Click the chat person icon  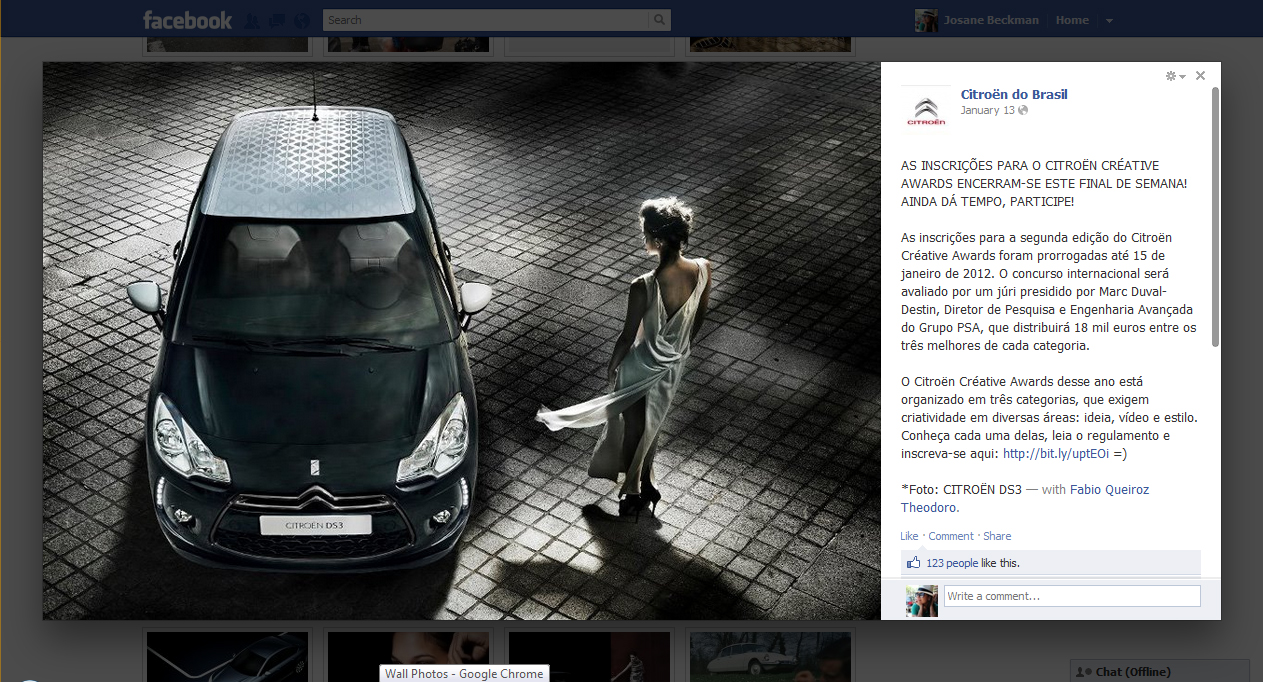click(1082, 671)
